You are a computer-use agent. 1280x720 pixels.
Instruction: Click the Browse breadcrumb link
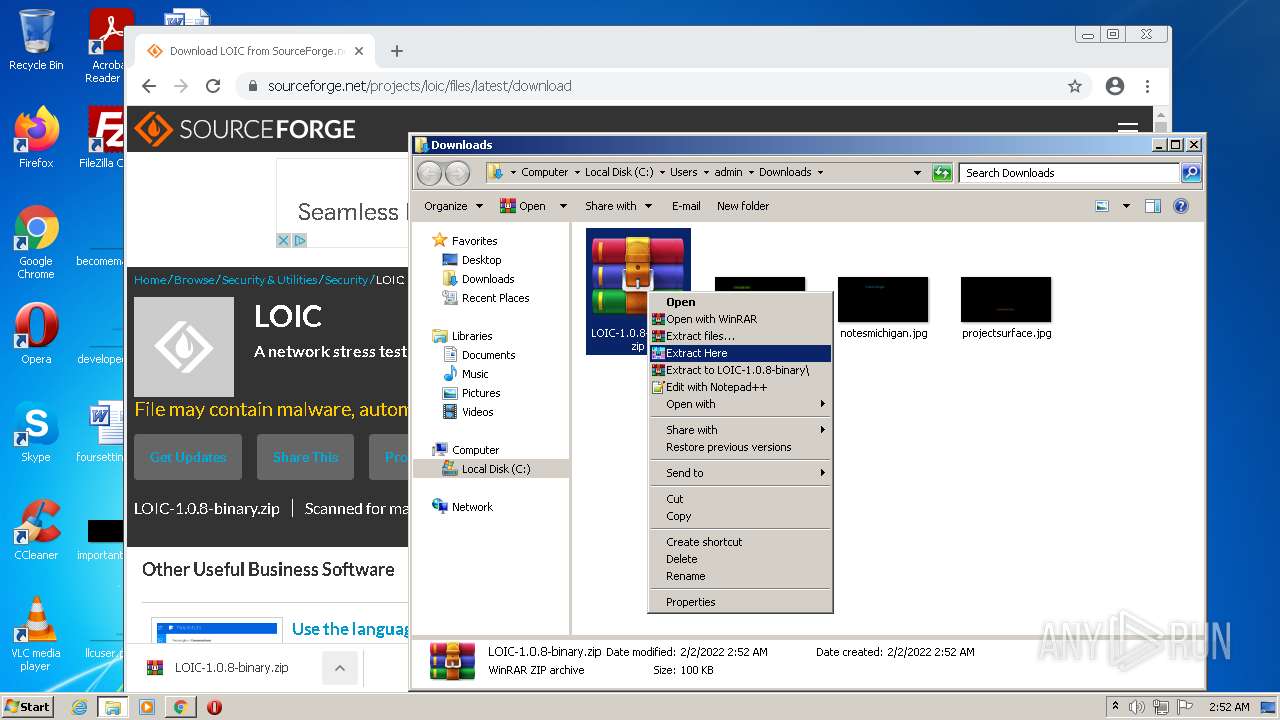tap(194, 280)
